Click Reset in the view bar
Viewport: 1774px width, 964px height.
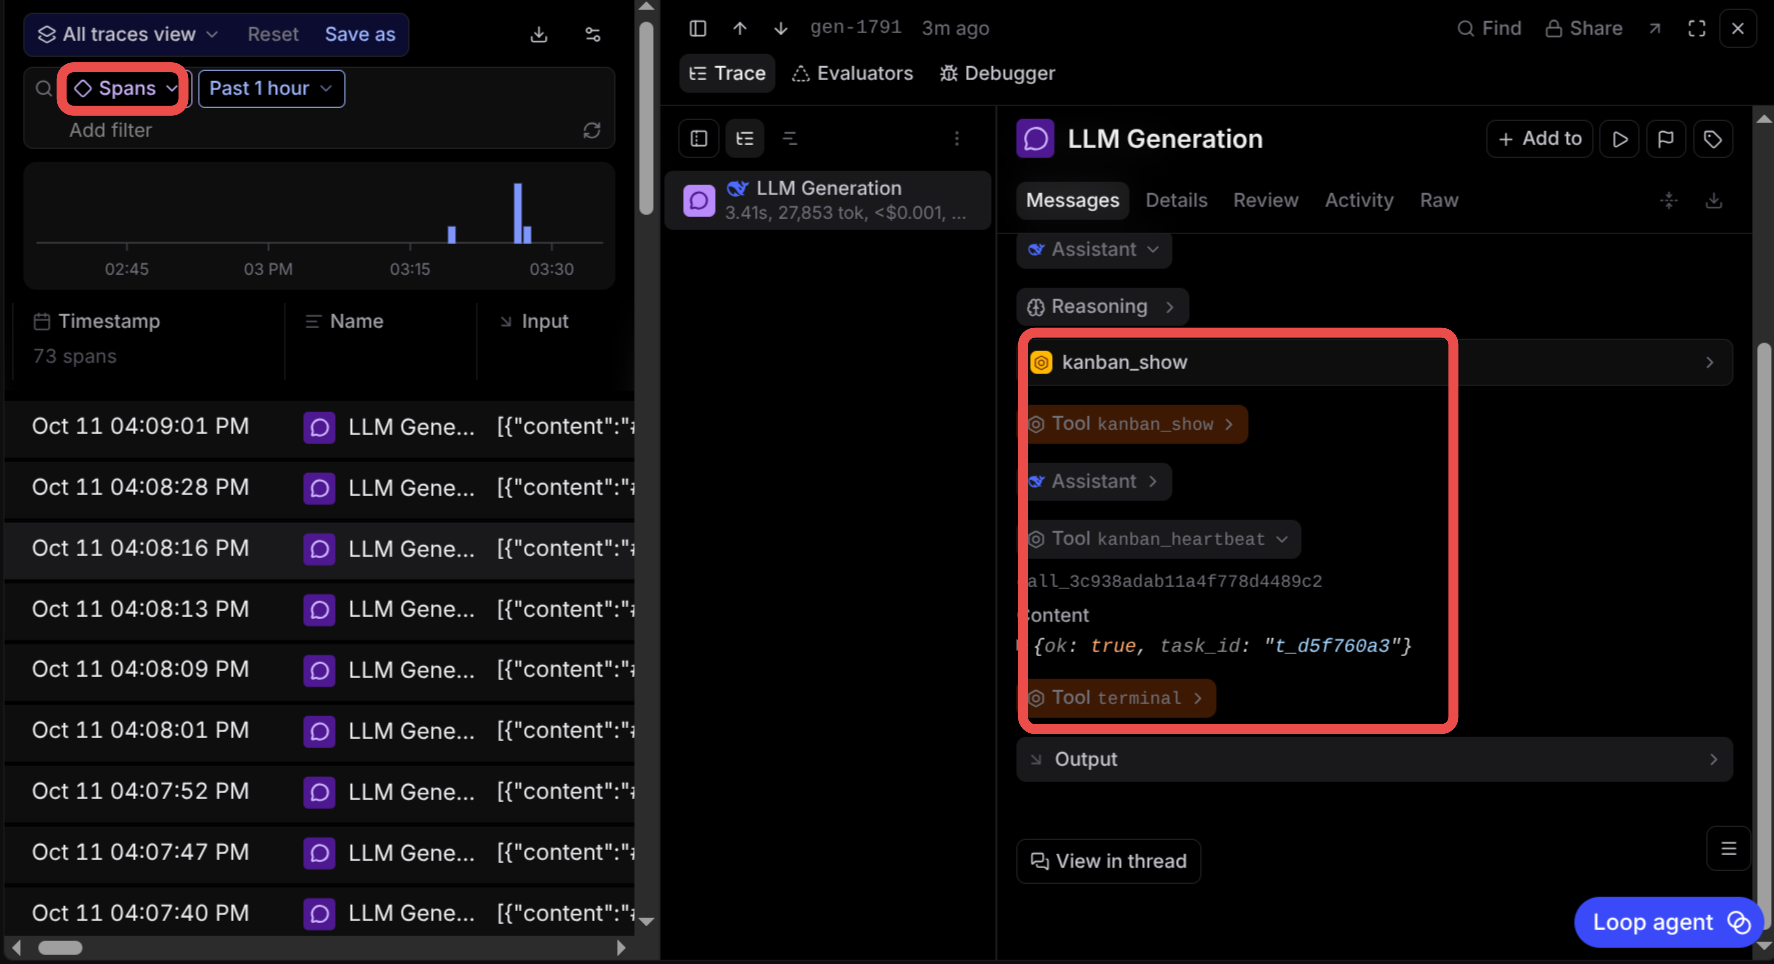pos(273,34)
